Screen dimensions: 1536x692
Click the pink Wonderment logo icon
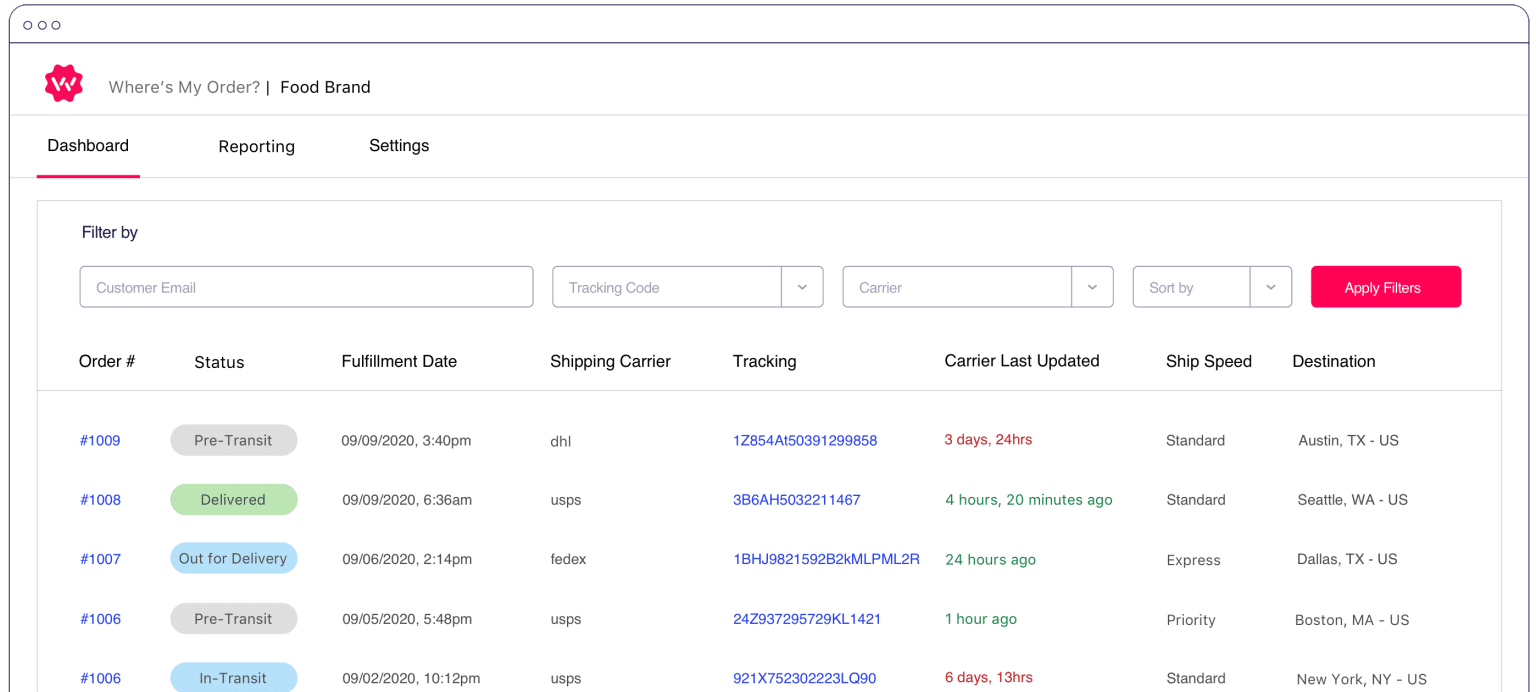click(x=64, y=84)
